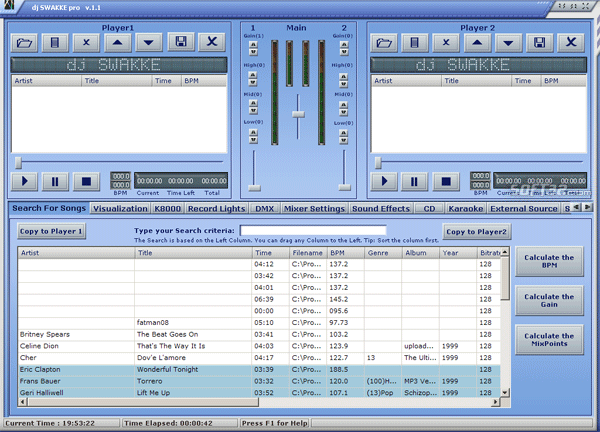Move track up in Player1 playlist
Screen dimensions: 600x432
point(117,42)
